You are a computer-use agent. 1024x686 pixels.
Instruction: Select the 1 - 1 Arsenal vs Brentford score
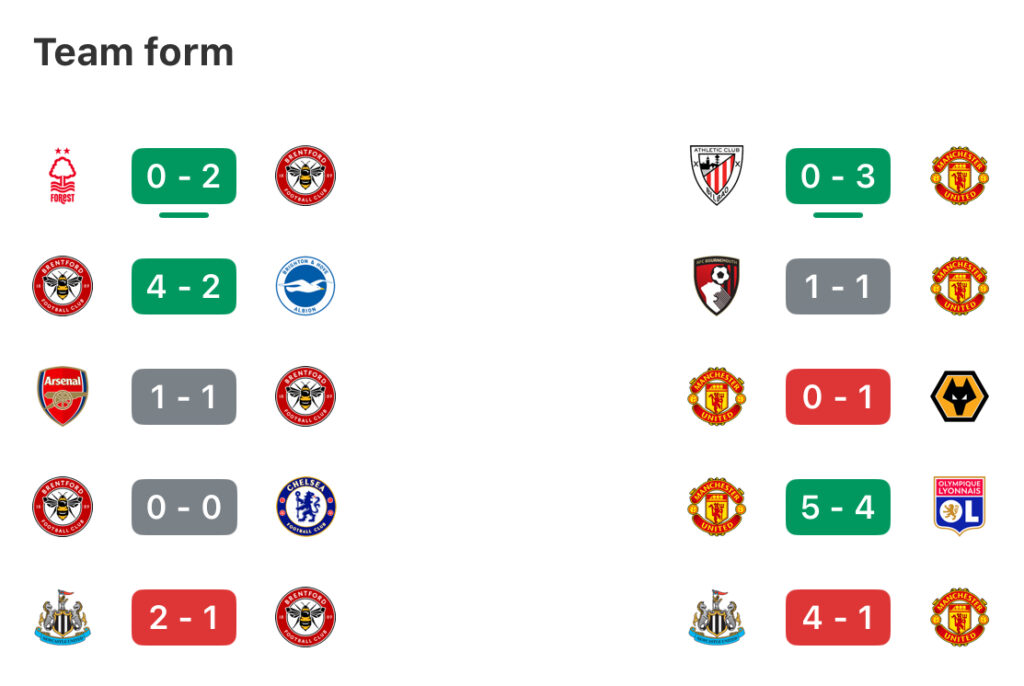point(184,397)
